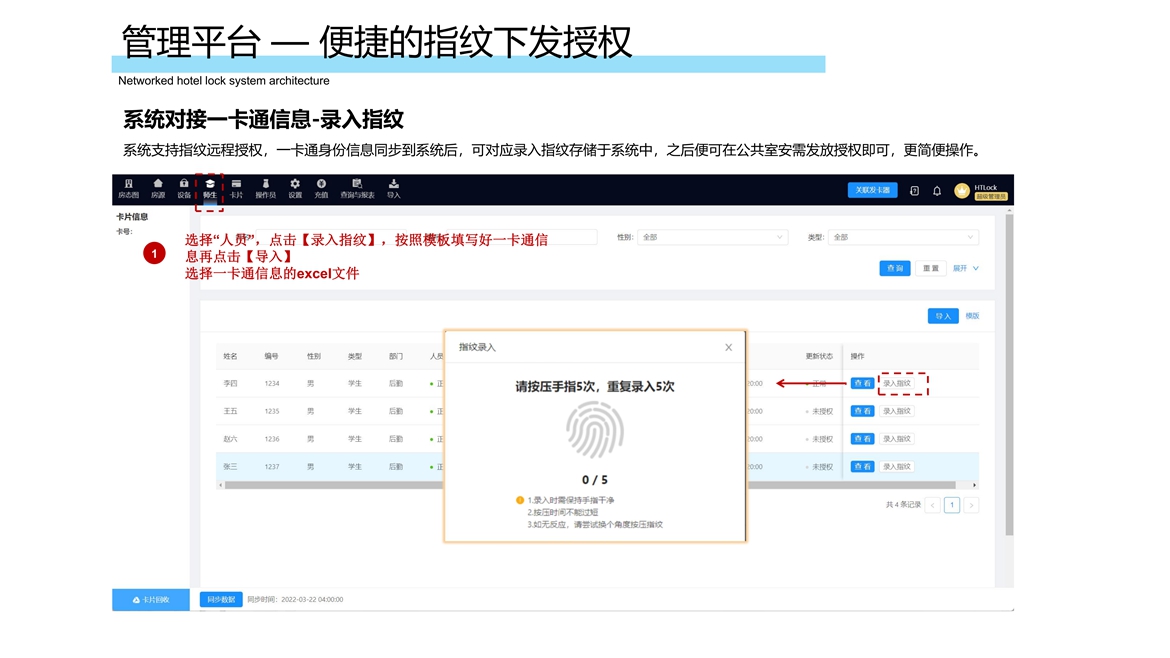The height and width of the screenshot is (658, 1170).
Task: Open the 性别 dropdown
Action: pyautogui.click(x=712, y=237)
